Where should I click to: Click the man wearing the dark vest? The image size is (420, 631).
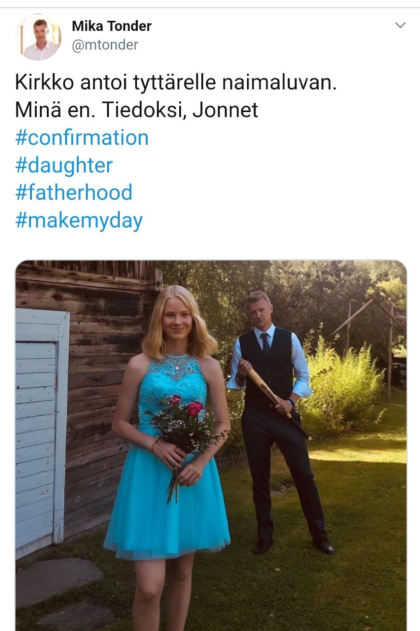[x=280, y=419]
